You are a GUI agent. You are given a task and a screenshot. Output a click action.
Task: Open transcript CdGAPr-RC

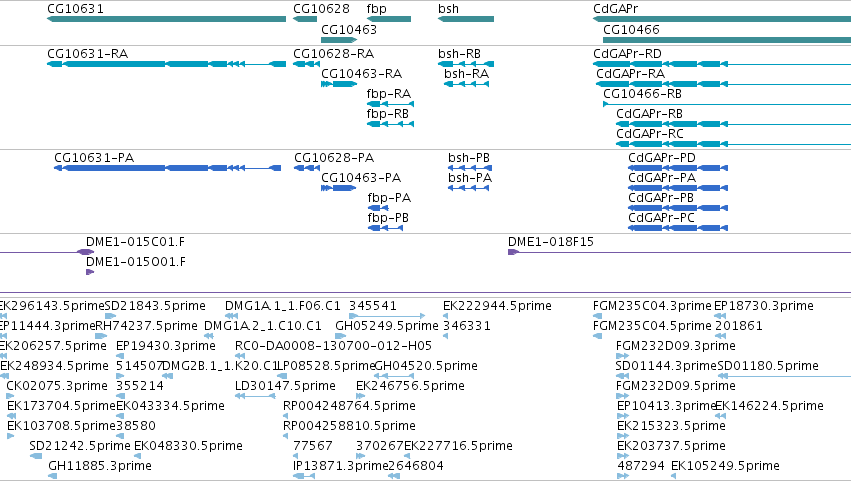point(650,134)
